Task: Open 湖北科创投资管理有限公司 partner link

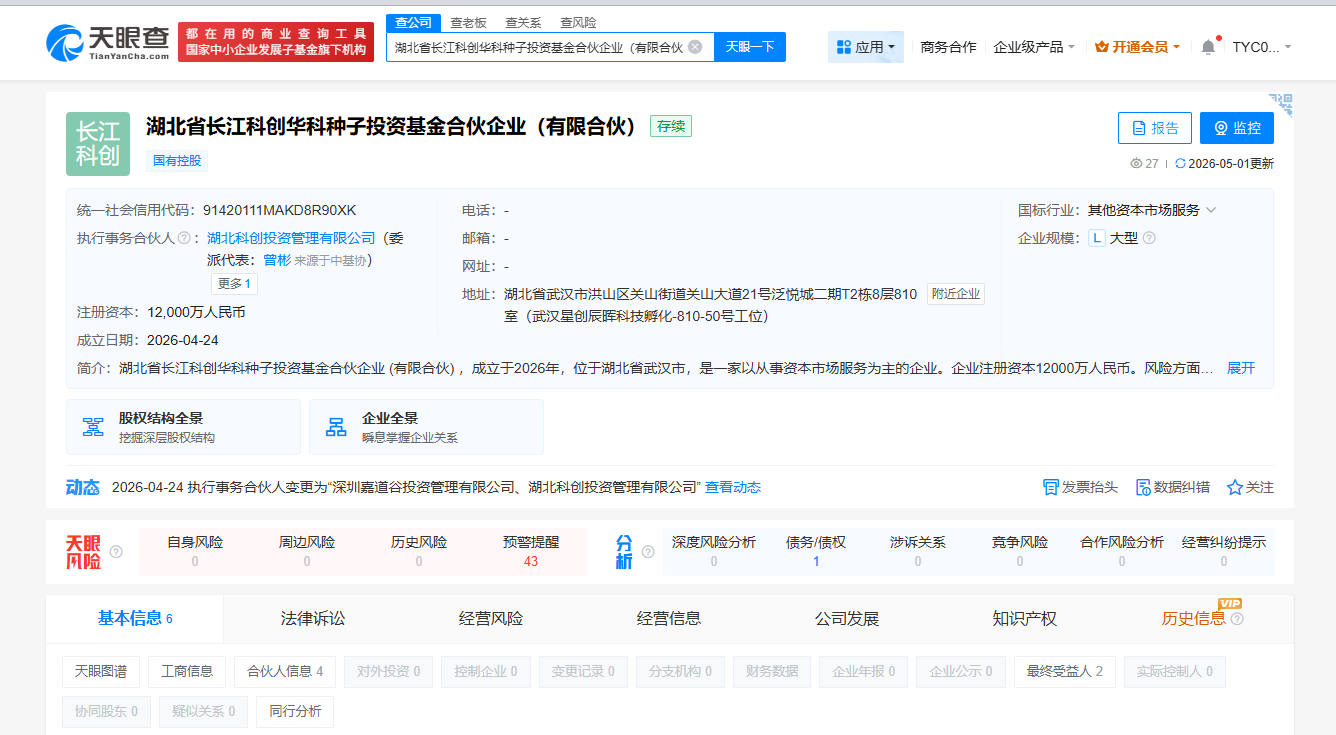Action: [291, 238]
